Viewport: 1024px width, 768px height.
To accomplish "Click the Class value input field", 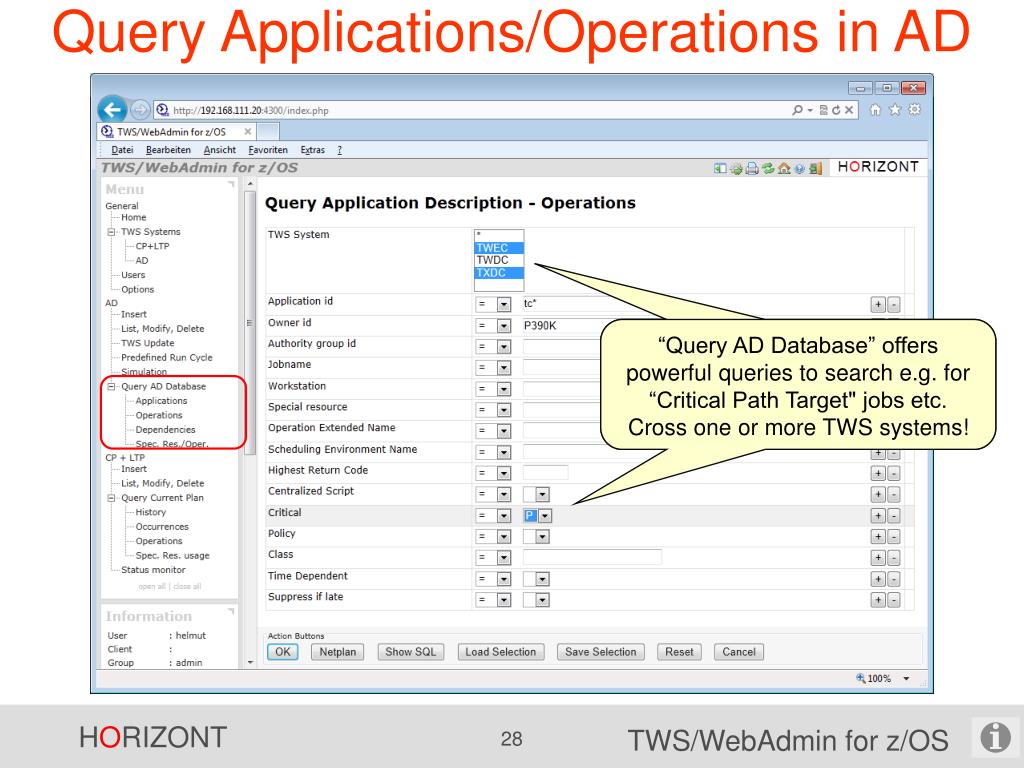I will click(592, 557).
